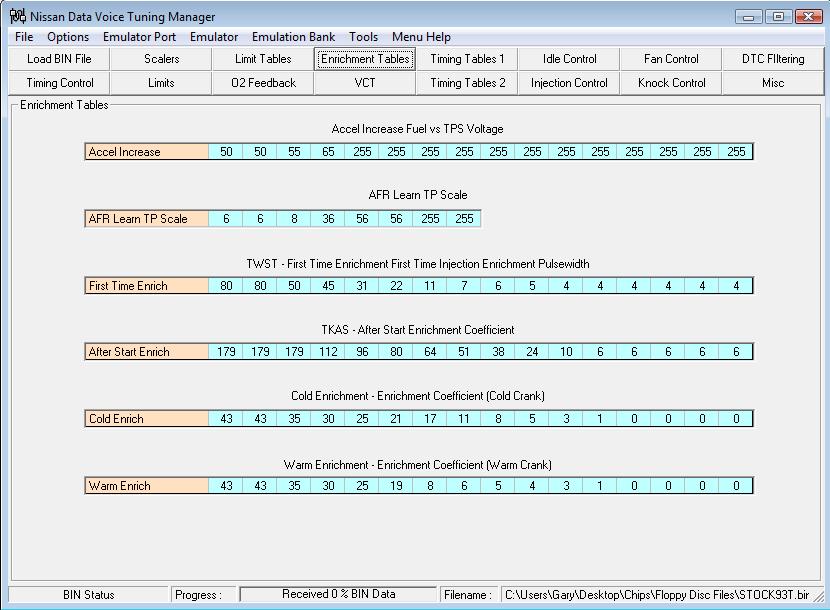The height and width of the screenshot is (610, 830).
Task: Open the Emulator Port menu
Action: click(x=139, y=37)
